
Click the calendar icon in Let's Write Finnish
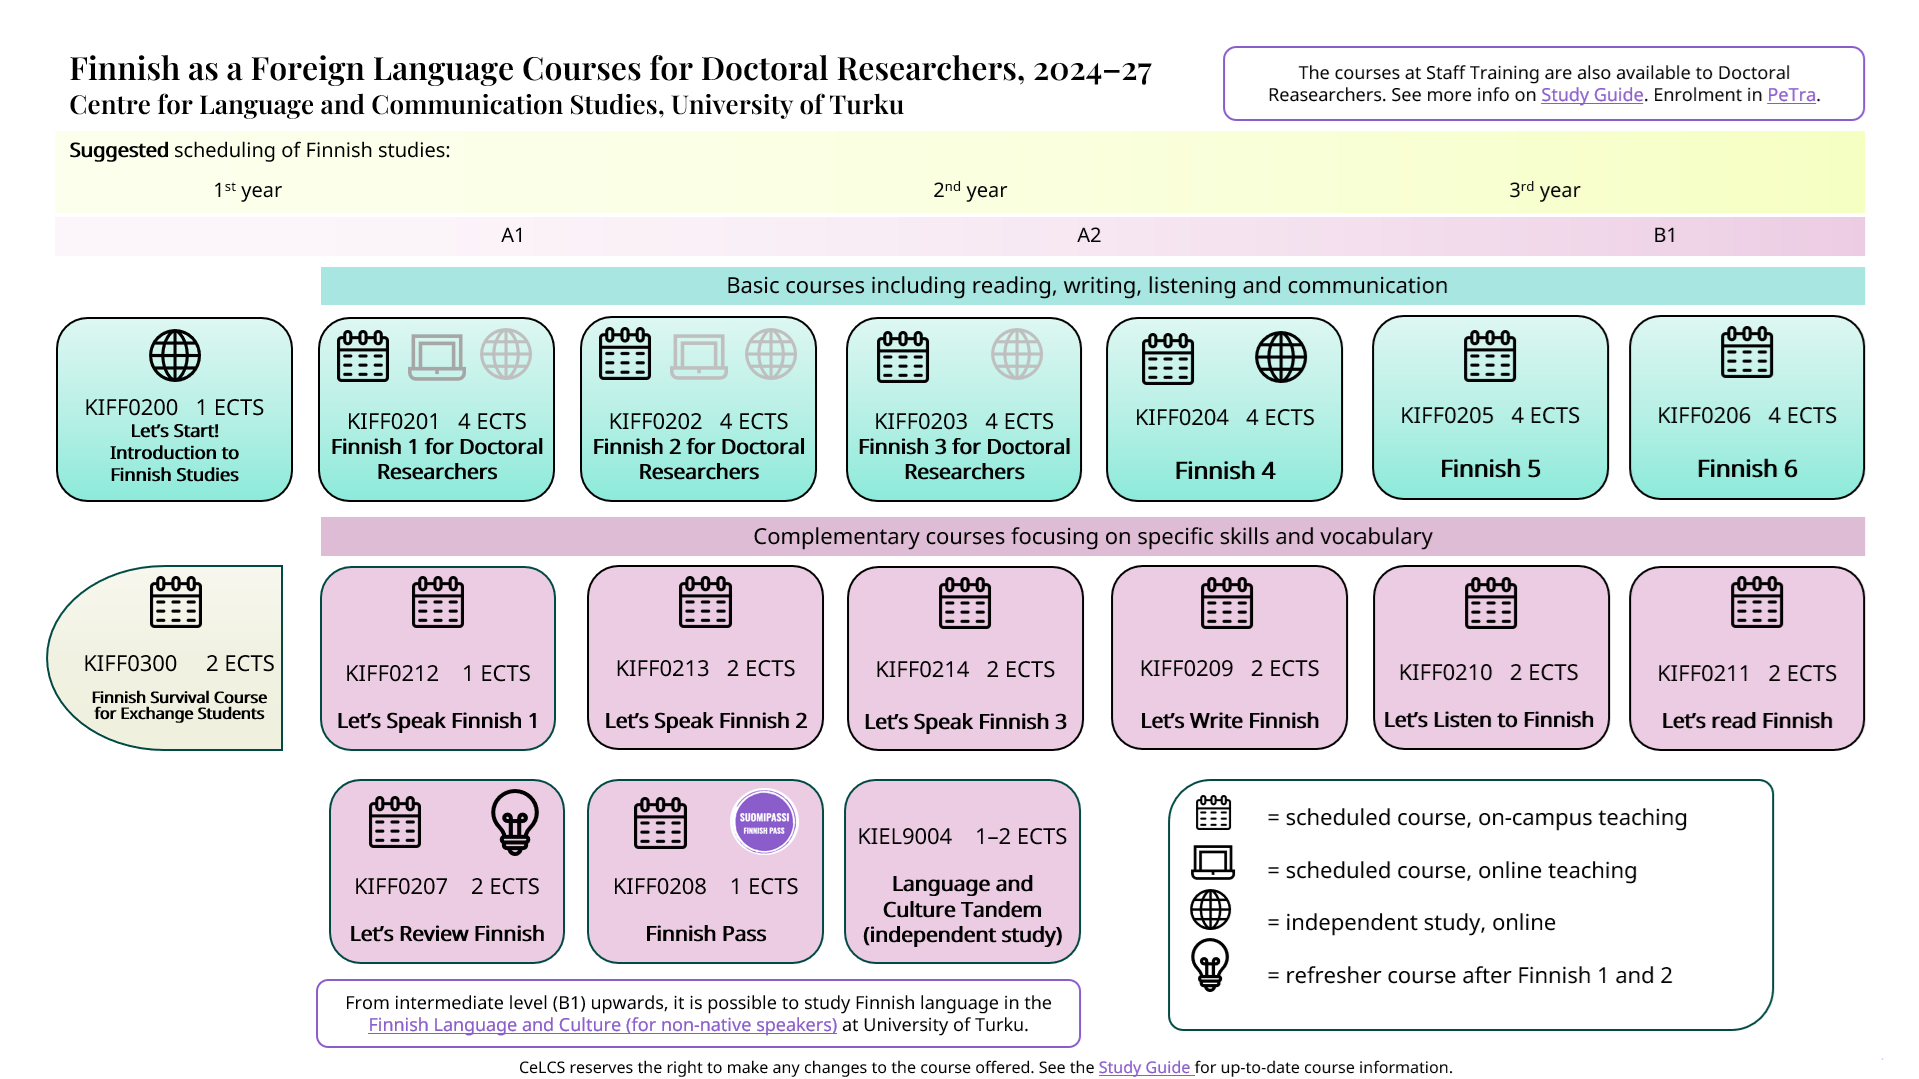click(1227, 603)
